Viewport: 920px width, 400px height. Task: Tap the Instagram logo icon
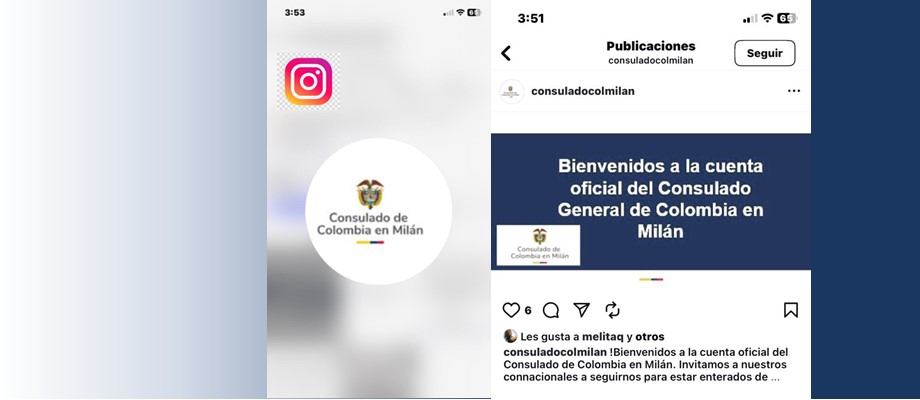tap(308, 82)
